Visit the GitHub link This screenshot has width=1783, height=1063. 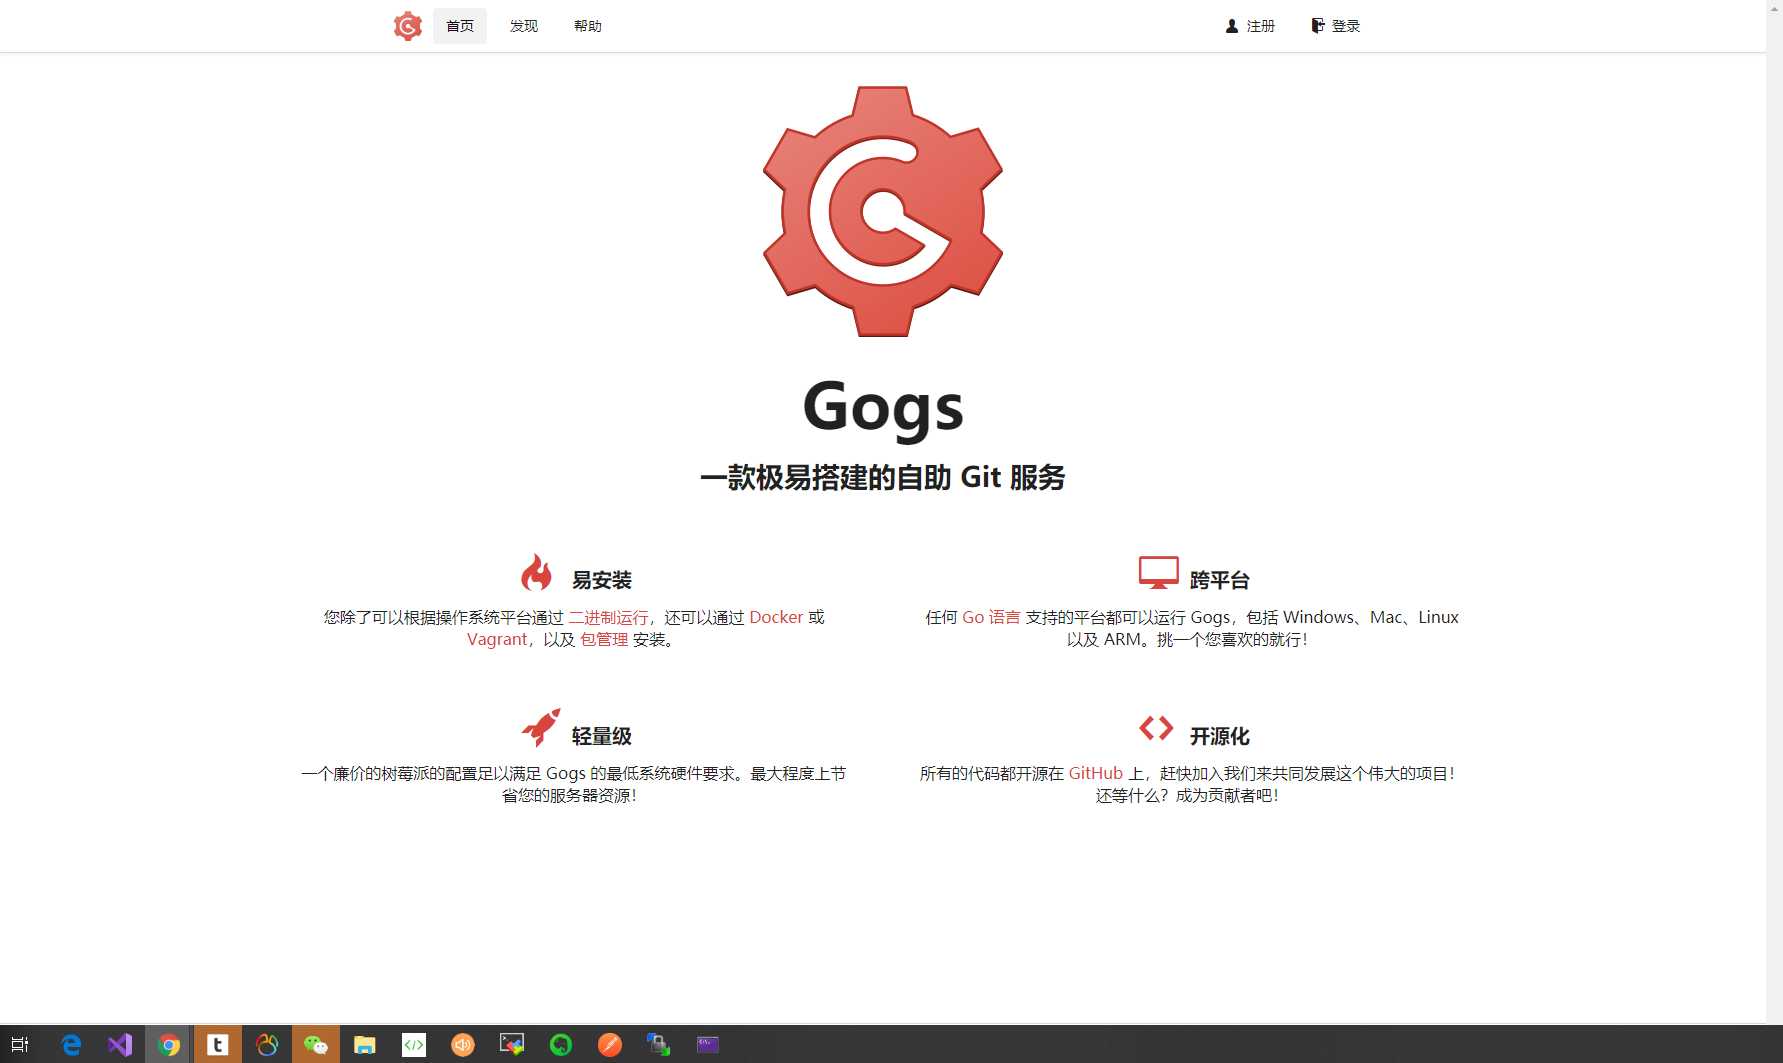[x=1096, y=773]
